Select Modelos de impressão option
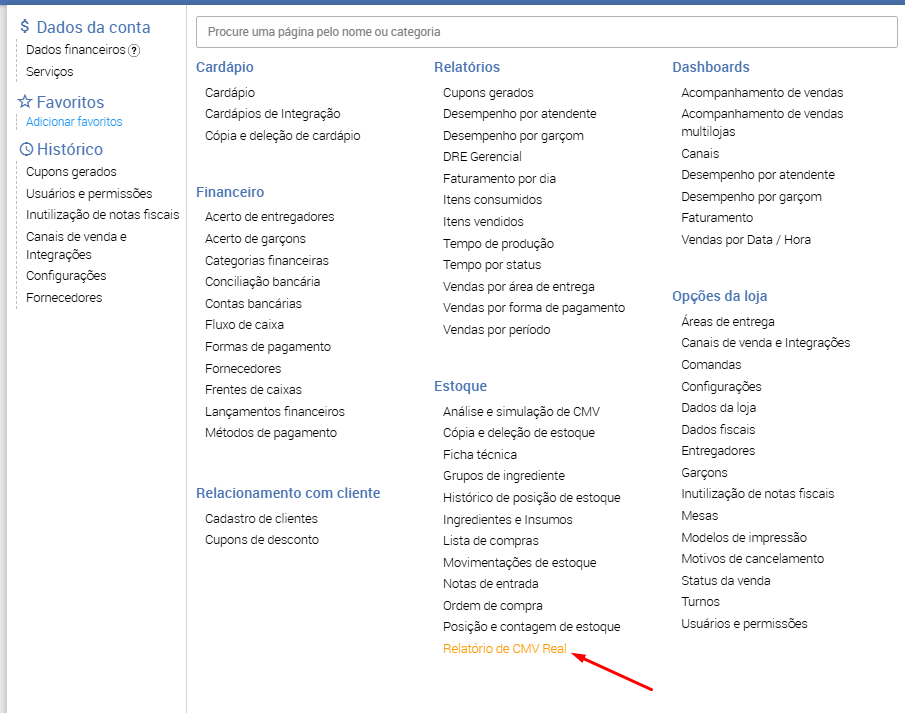Image resolution: width=905 pixels, height=713 pixels. pyautogui.click(x=744, y=538)
